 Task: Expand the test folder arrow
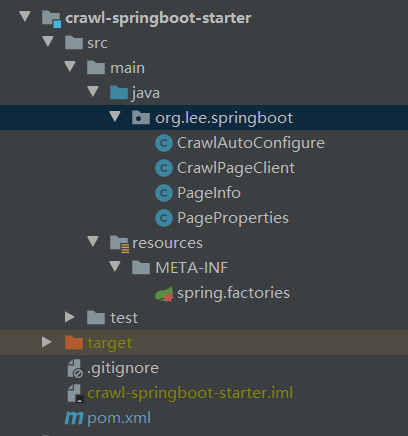(70, 317)
